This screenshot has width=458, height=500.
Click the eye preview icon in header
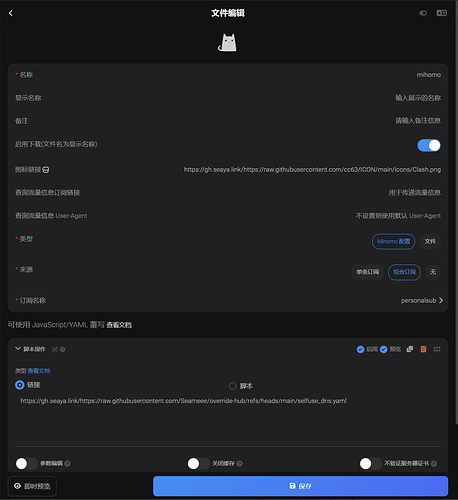pos(423,13)
